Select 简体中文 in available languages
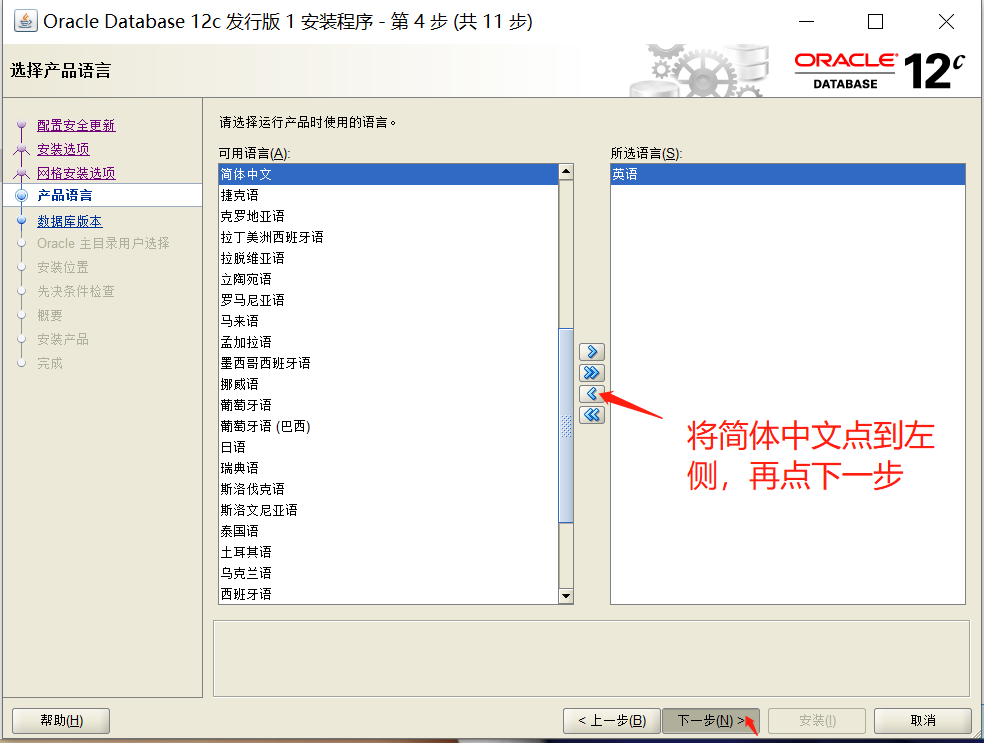This screenshot has width=984, height=743. point(388,174)
